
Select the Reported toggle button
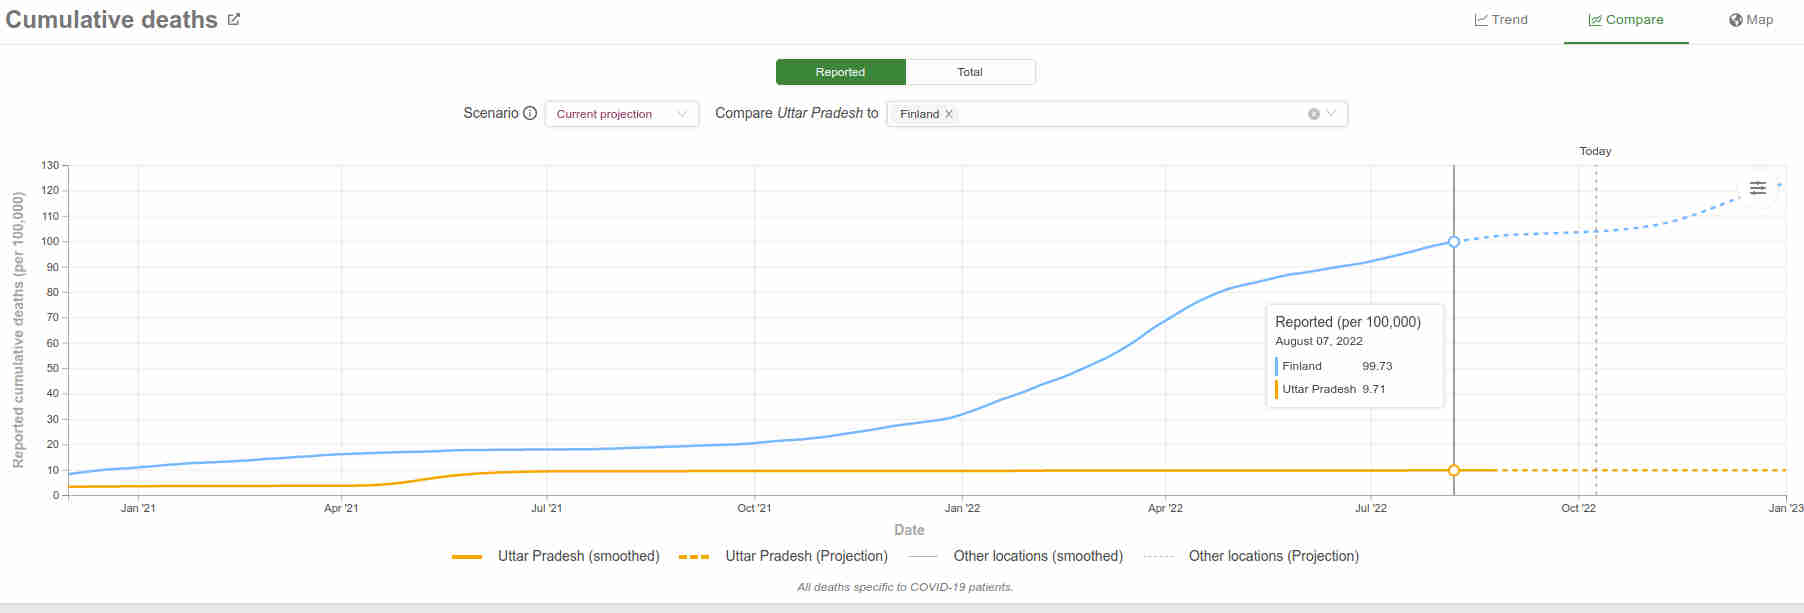pyautogui.click(x=840, y=72)
